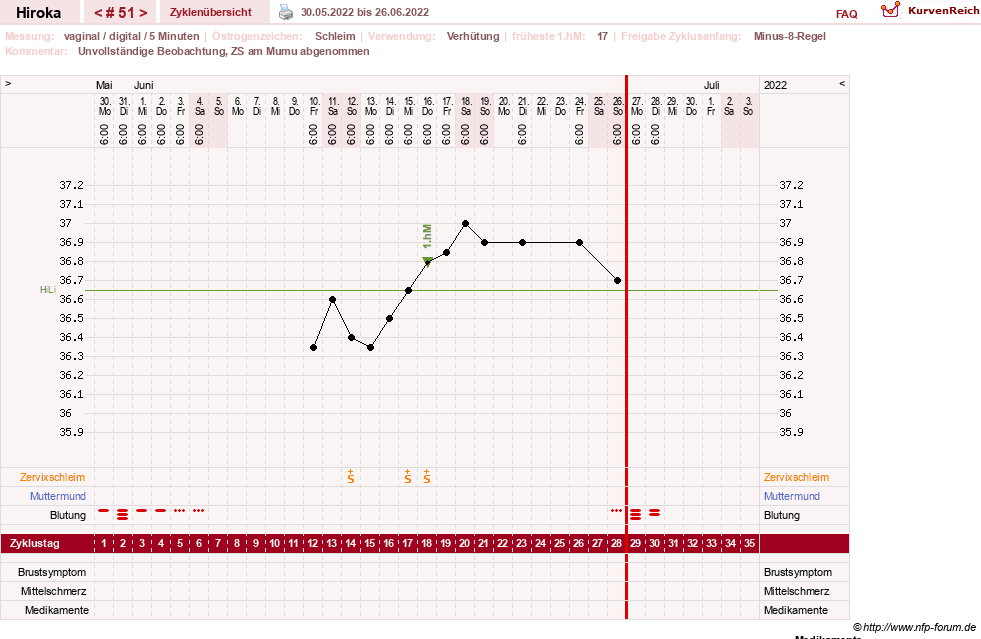This screenshot has height=639, width=981.
Task: Click cycle day 18 in Zyklustag row
Action: [x=427, y=543]
